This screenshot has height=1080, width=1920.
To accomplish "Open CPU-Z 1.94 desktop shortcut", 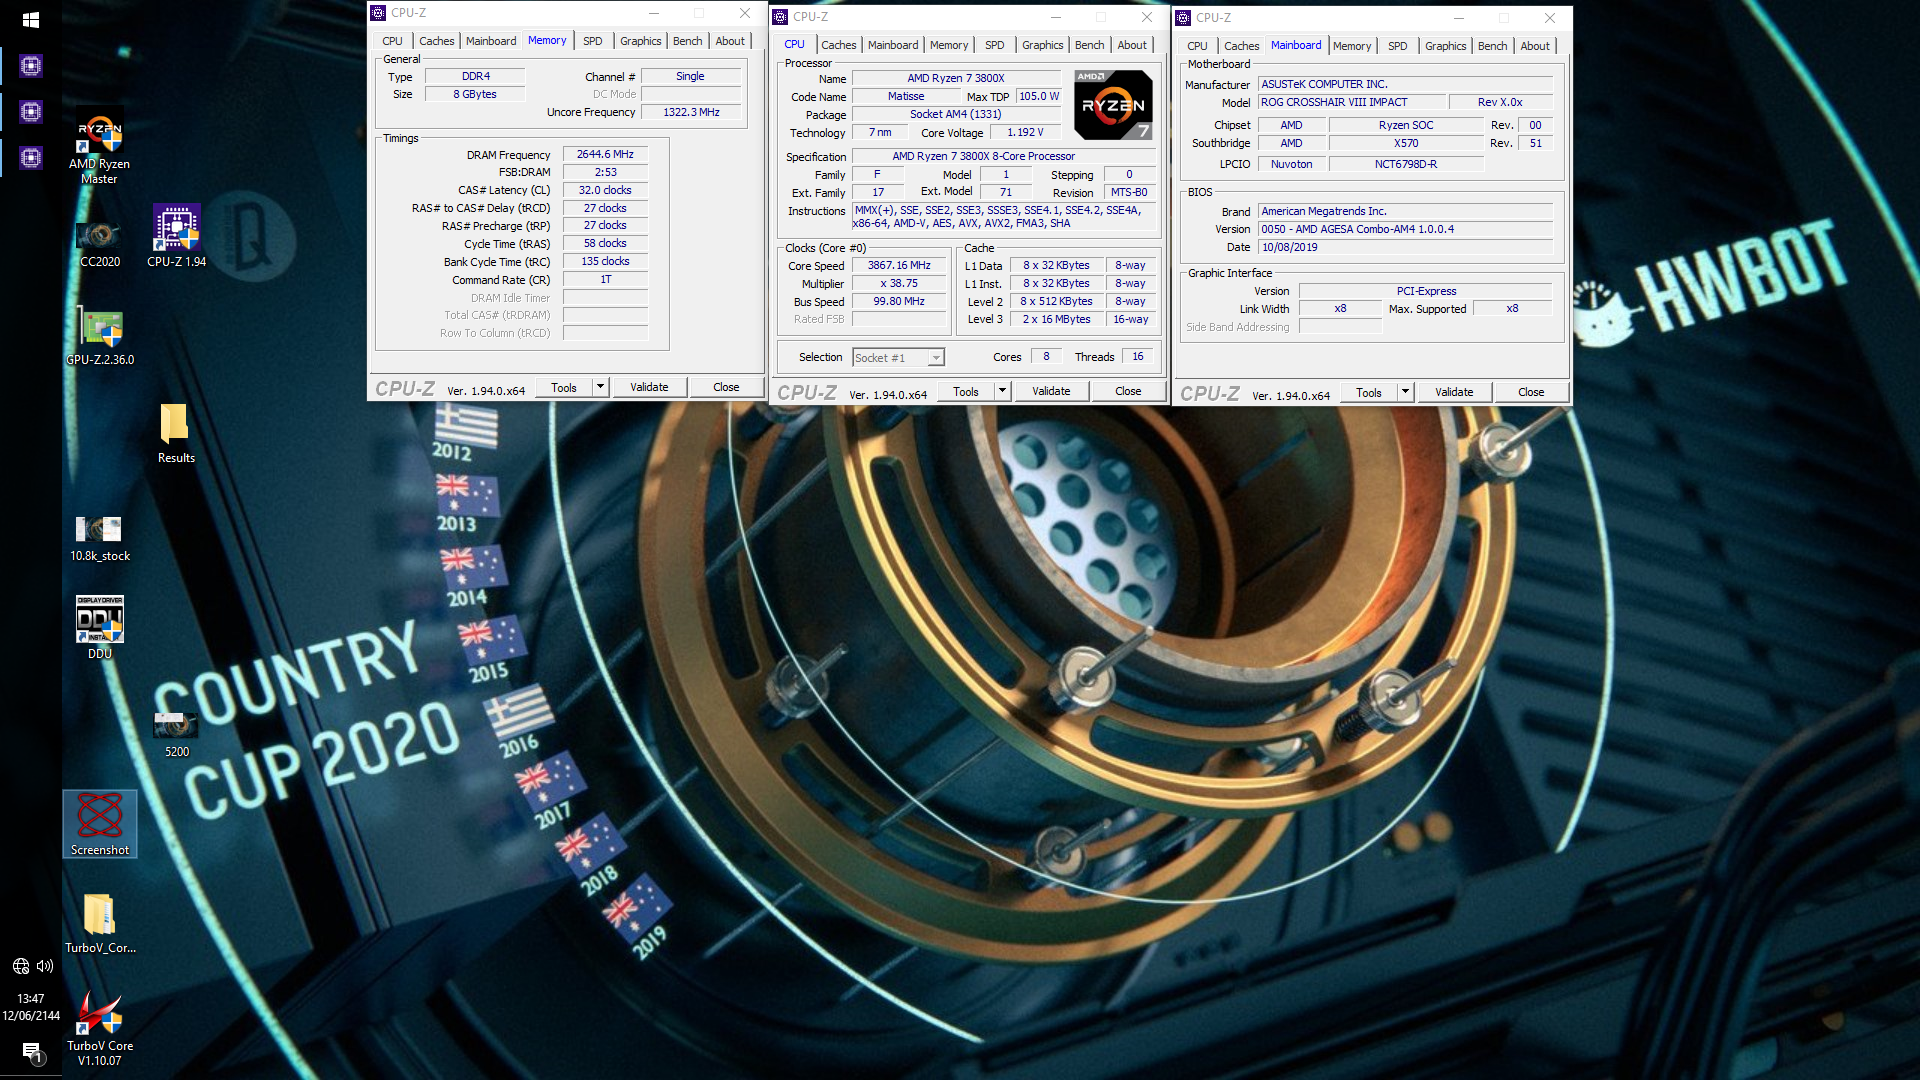I will [x=176, y=236].
